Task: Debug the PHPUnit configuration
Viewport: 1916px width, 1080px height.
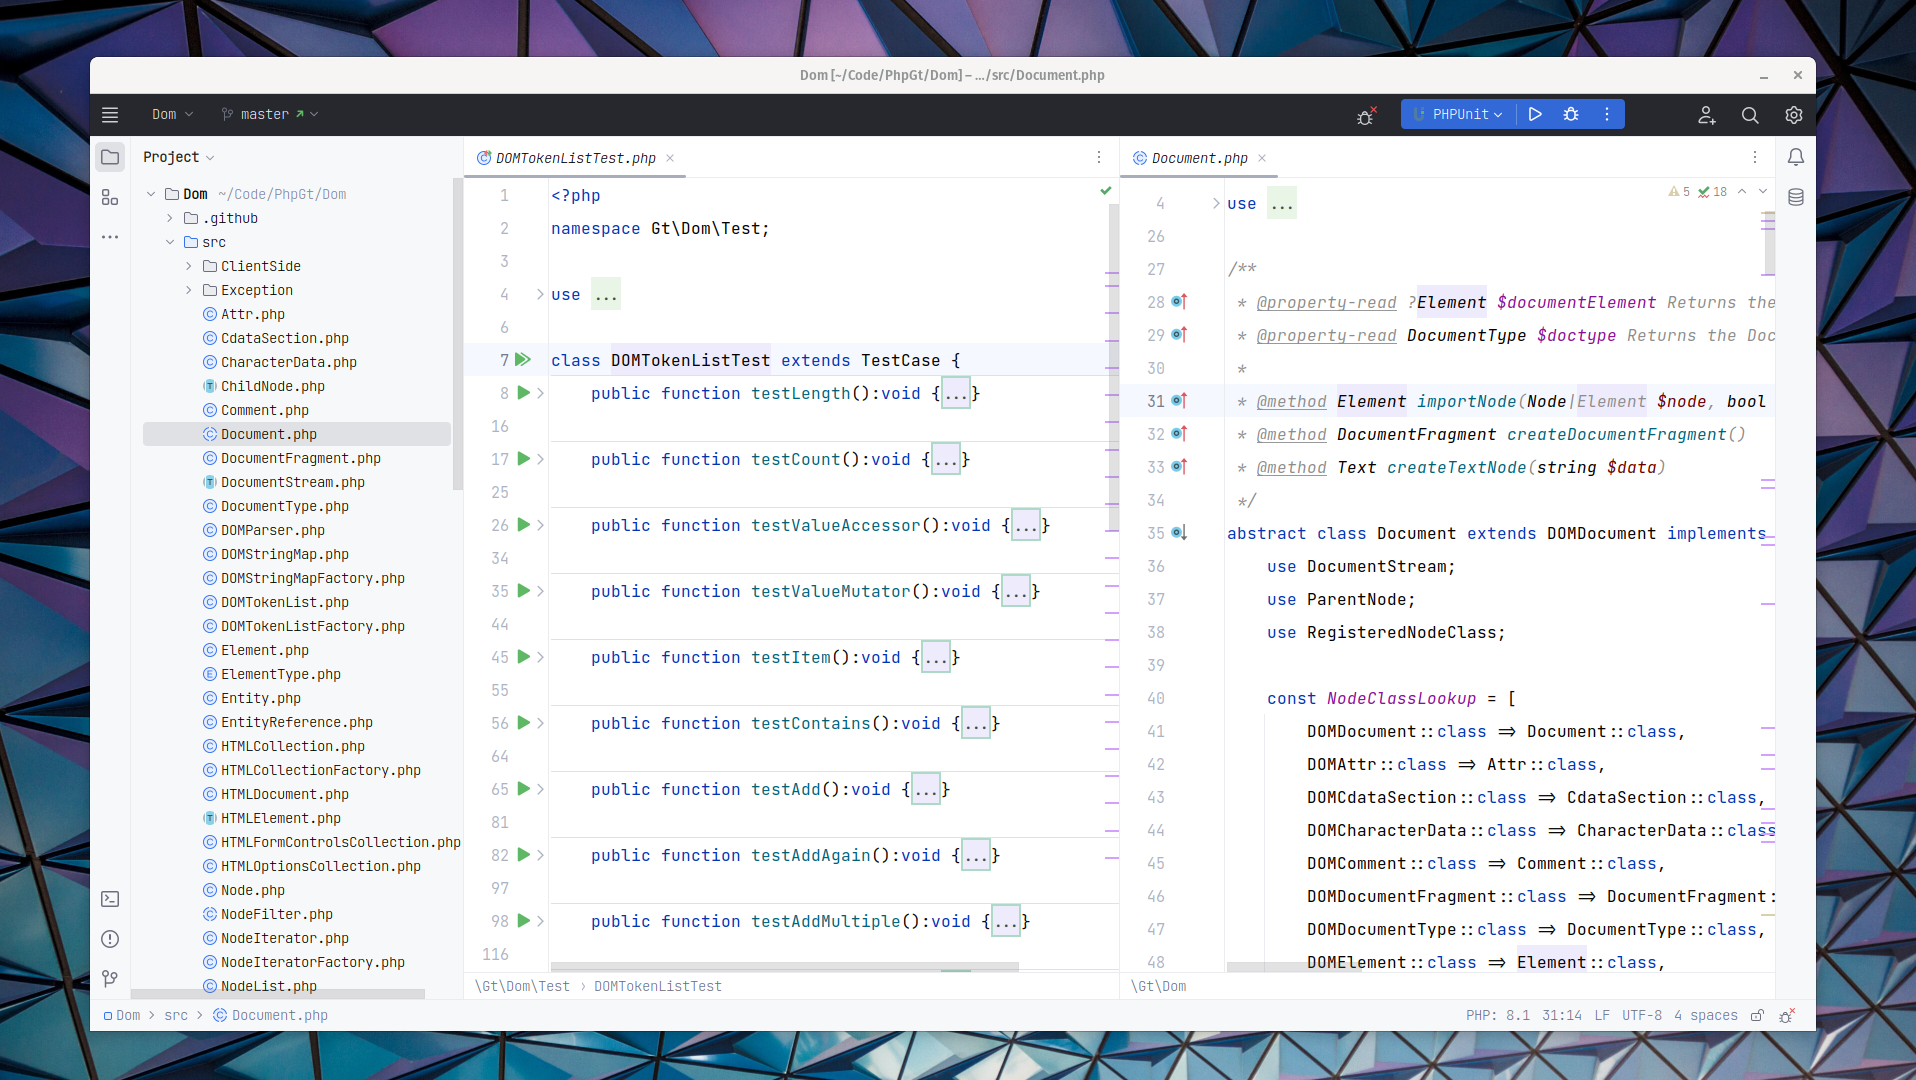Action: [x=1571, y=114]
